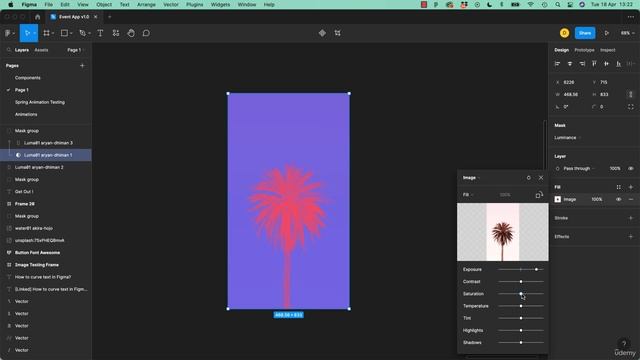640x360 pixels.
Task: Click the Create component icon
Action: [x=322, y=33]
